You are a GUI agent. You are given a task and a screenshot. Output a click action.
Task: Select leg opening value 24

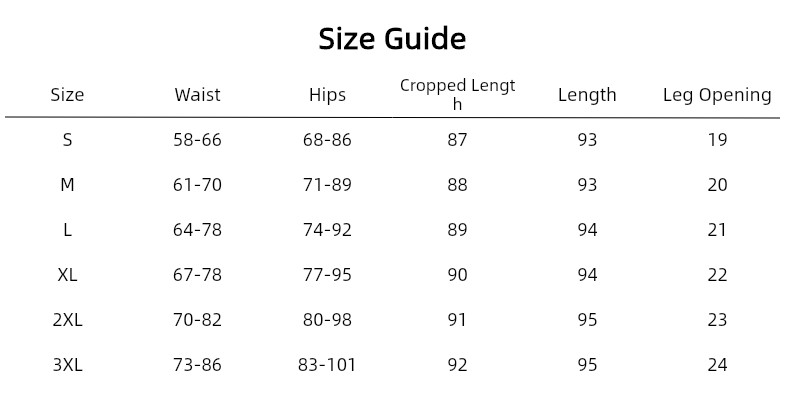[717, 365]
